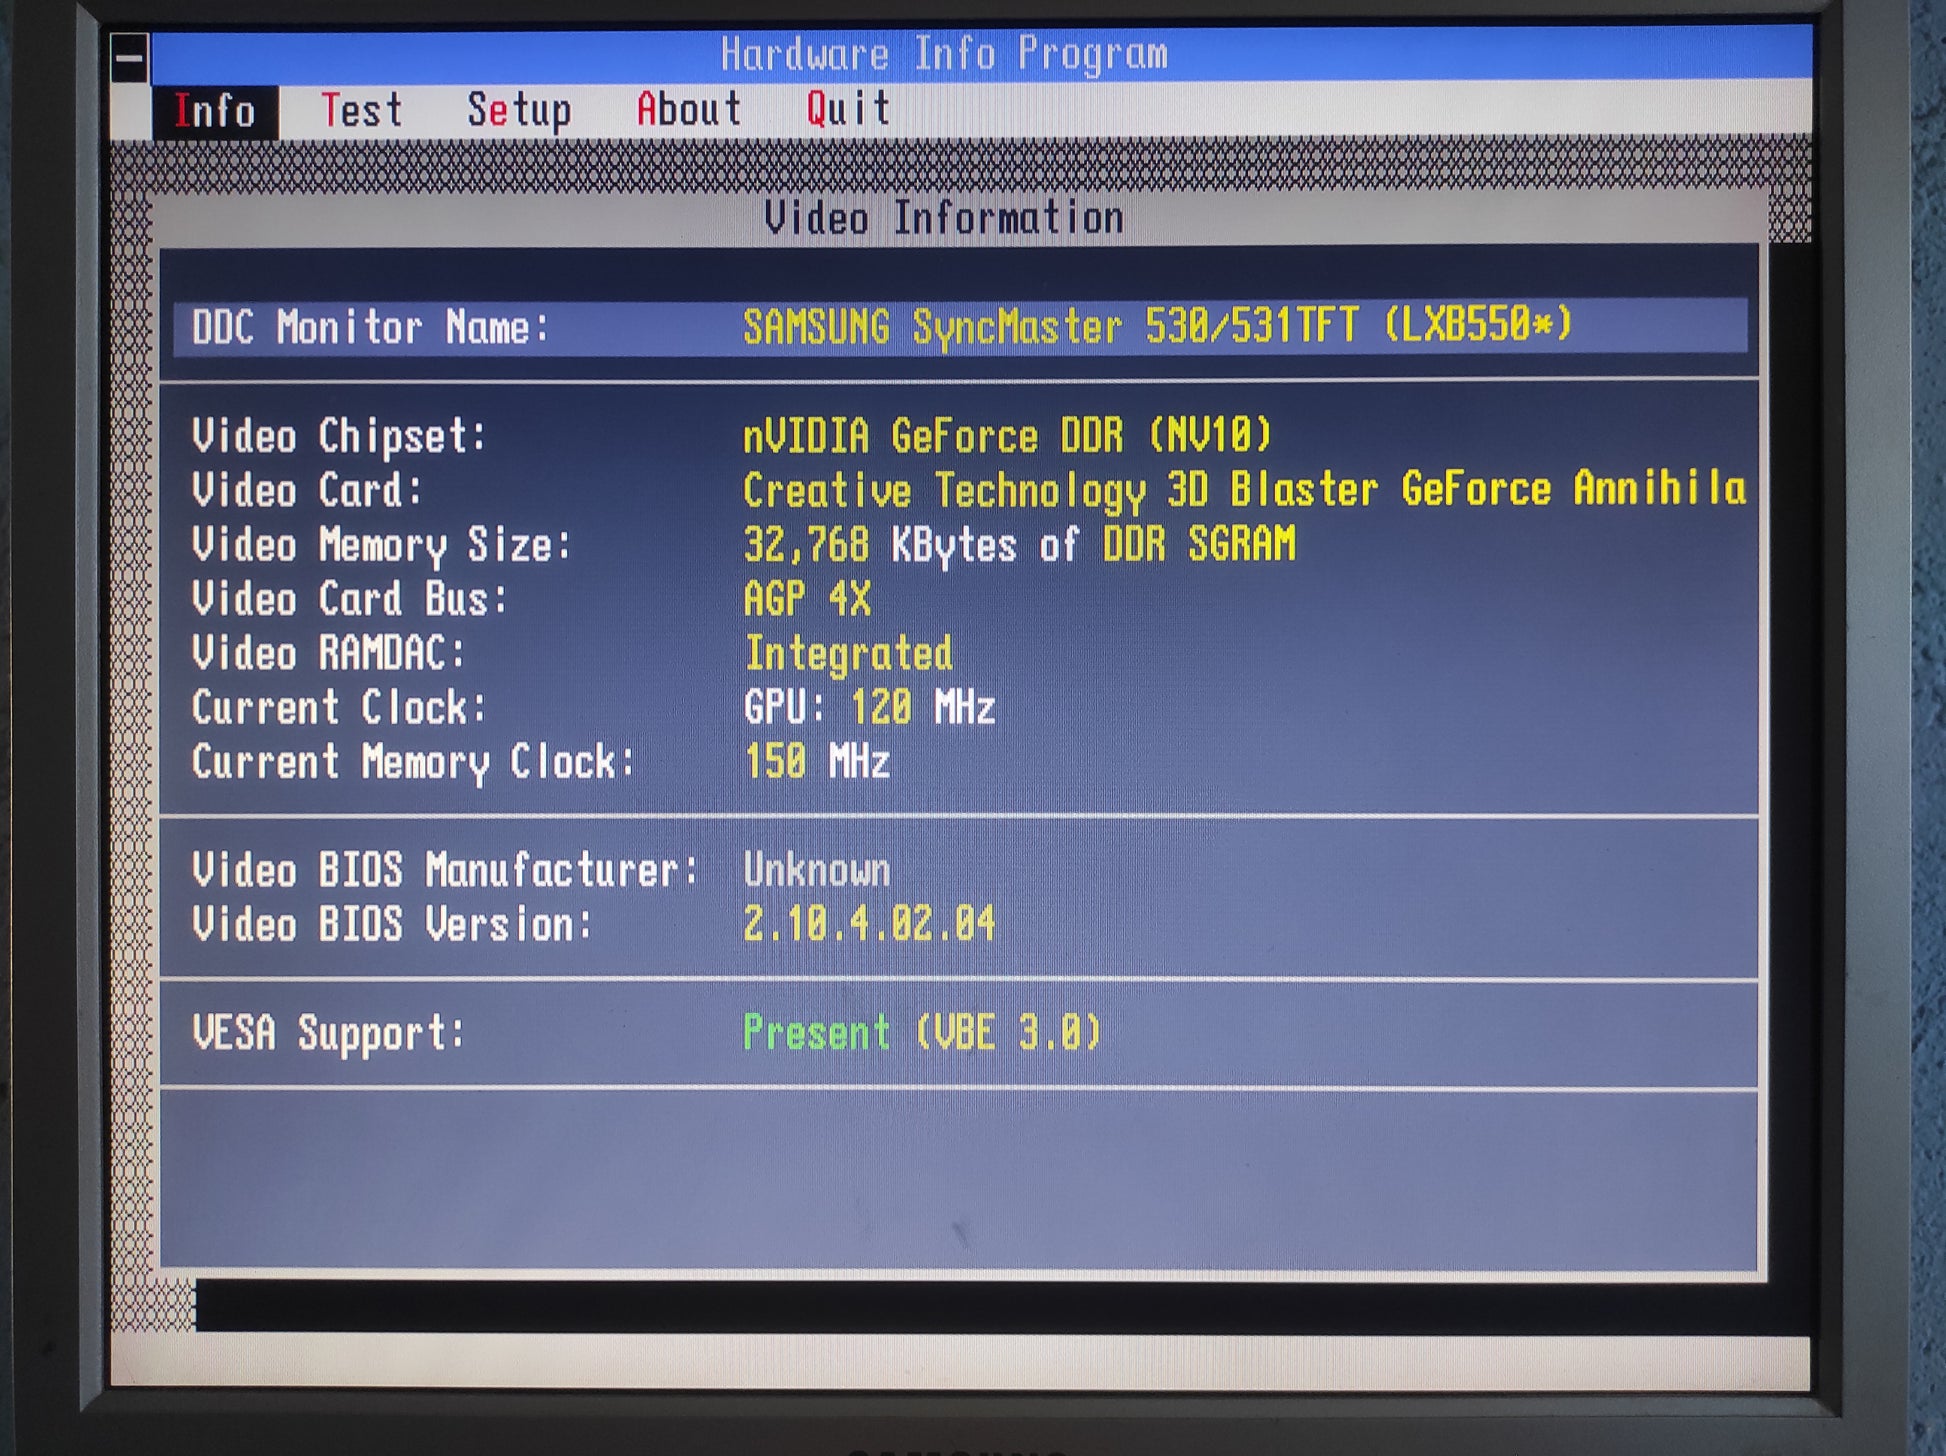Click the Video Information panel title
The height and width of the screenshot is (1456, 1946).
(x=943, y=218)
